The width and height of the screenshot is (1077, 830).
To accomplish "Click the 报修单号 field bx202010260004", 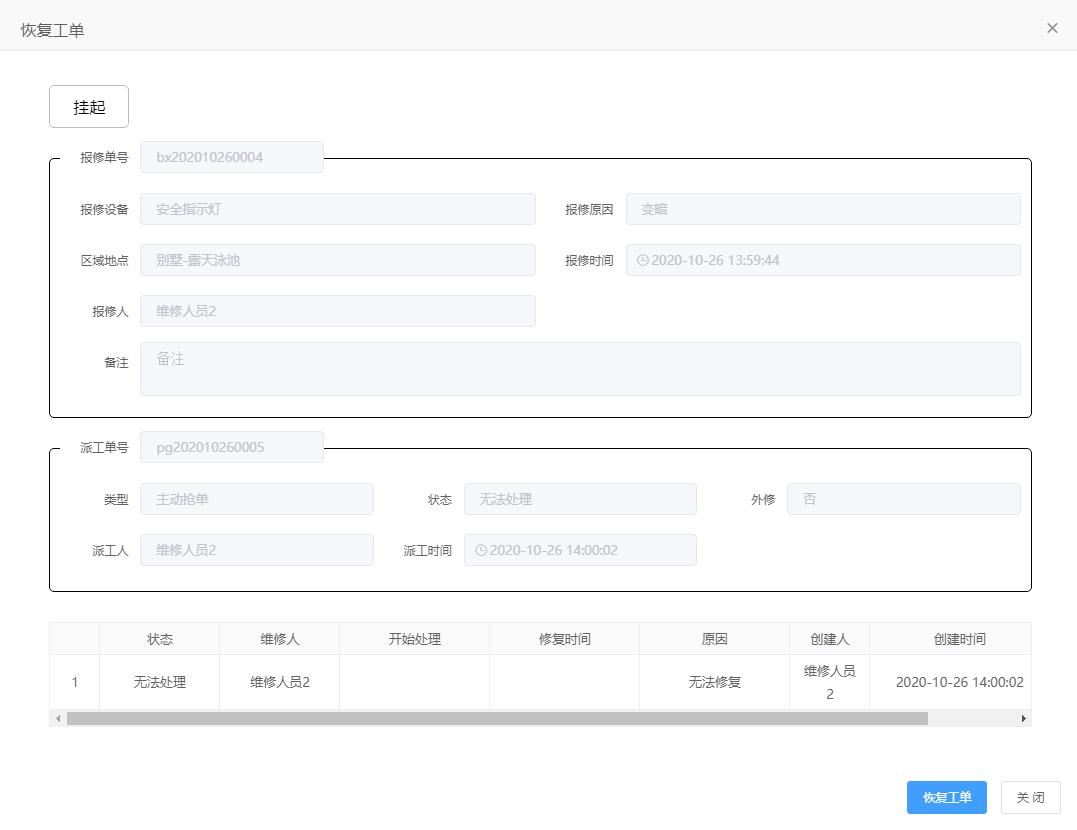I will click(x=231, y=157).
